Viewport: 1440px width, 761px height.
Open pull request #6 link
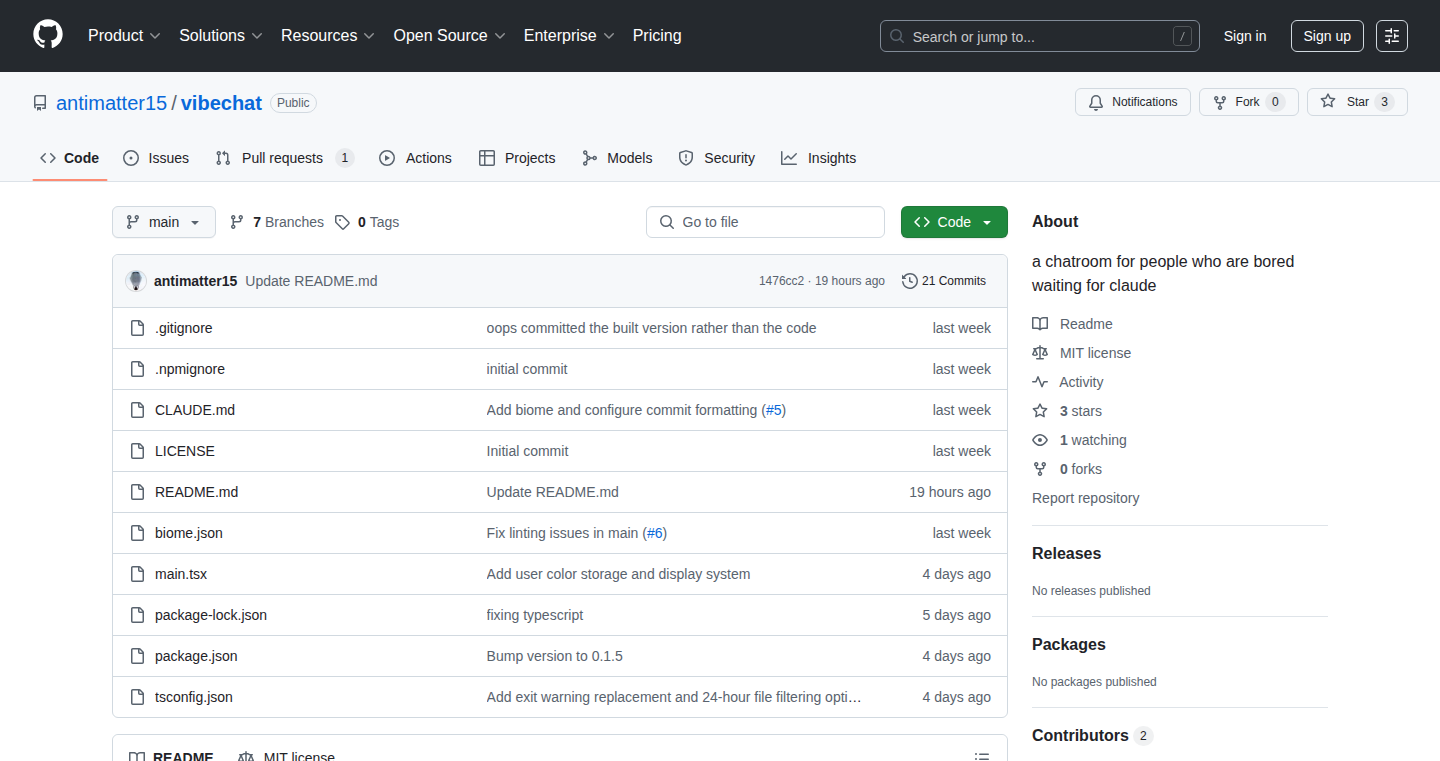[x=655, y=533]
